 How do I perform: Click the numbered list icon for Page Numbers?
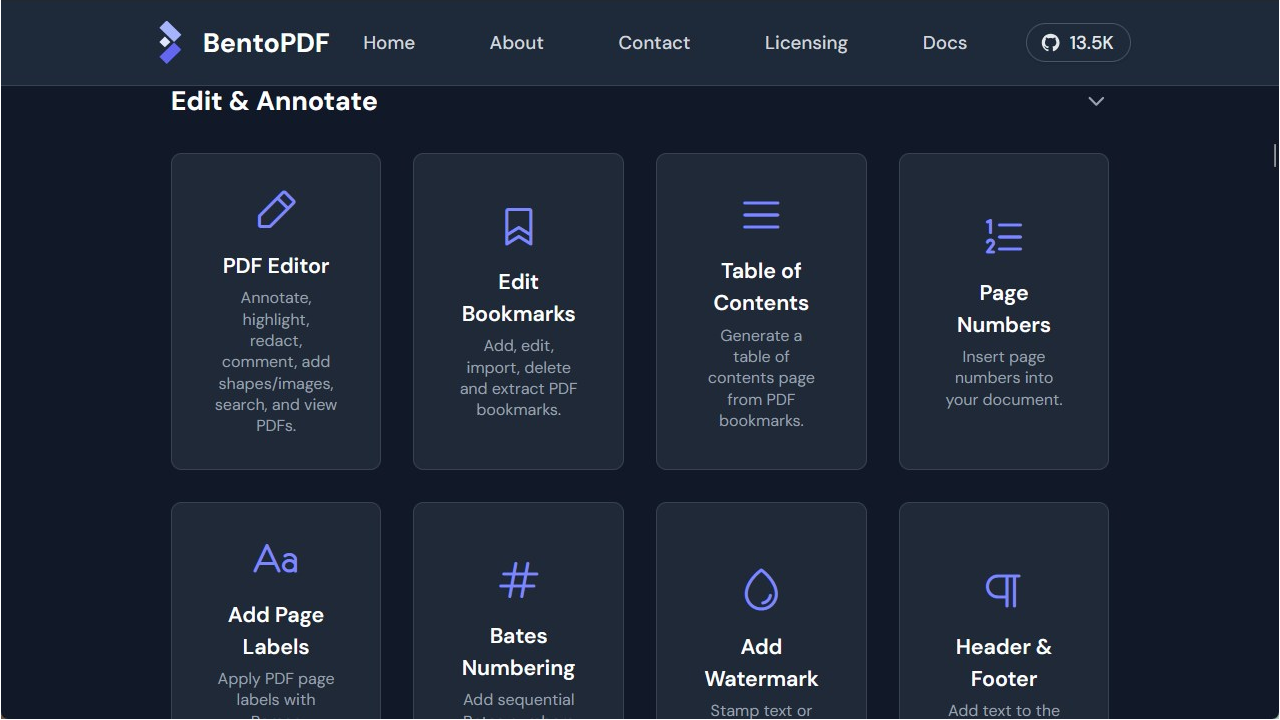pyautogui.click(x=1003, y=237)
